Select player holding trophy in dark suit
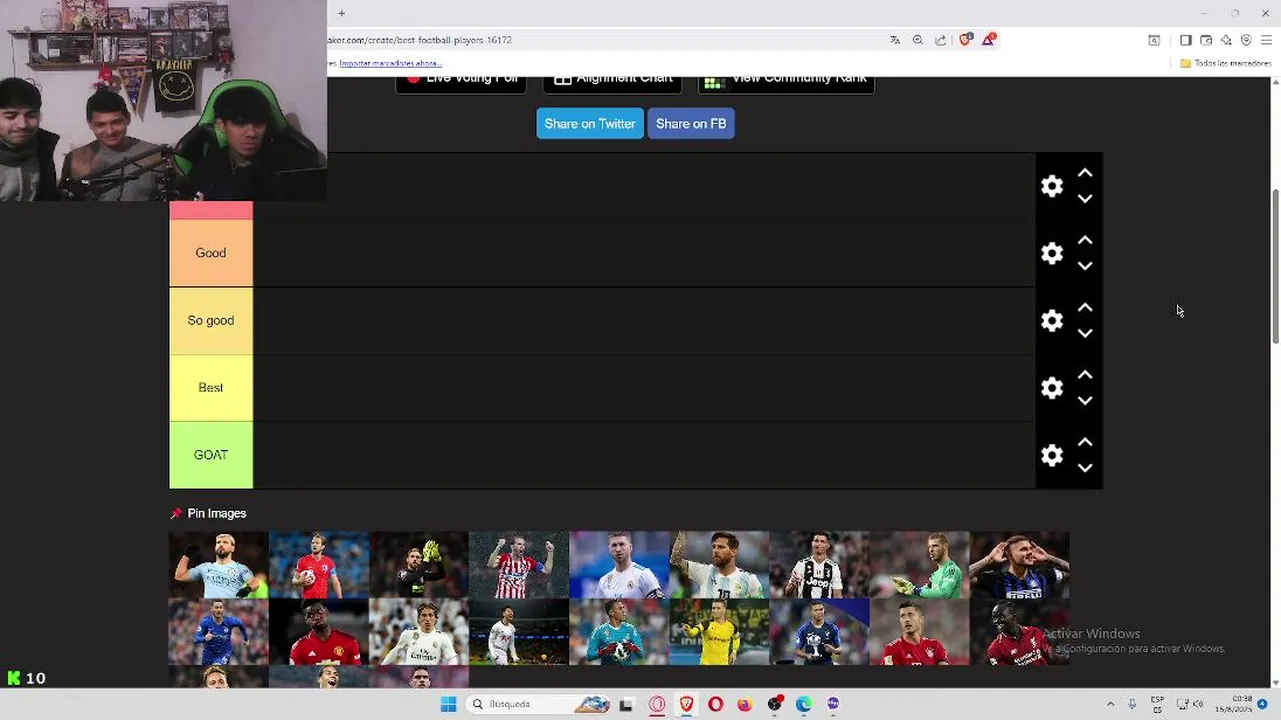 point(819,632)
